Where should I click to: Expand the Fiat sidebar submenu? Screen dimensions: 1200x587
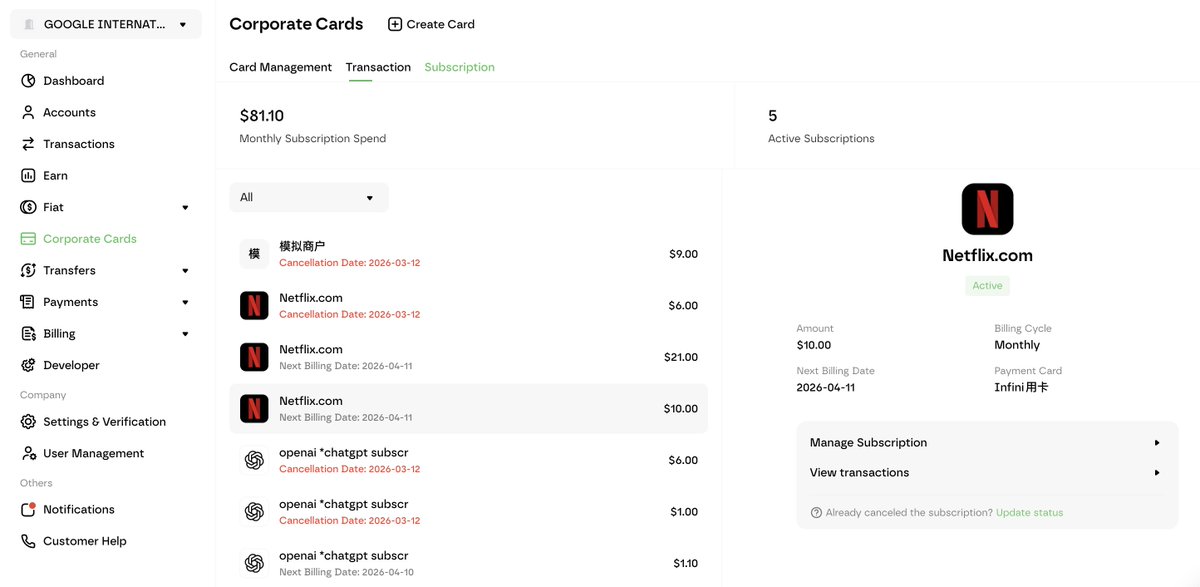[x=184, y=208]
